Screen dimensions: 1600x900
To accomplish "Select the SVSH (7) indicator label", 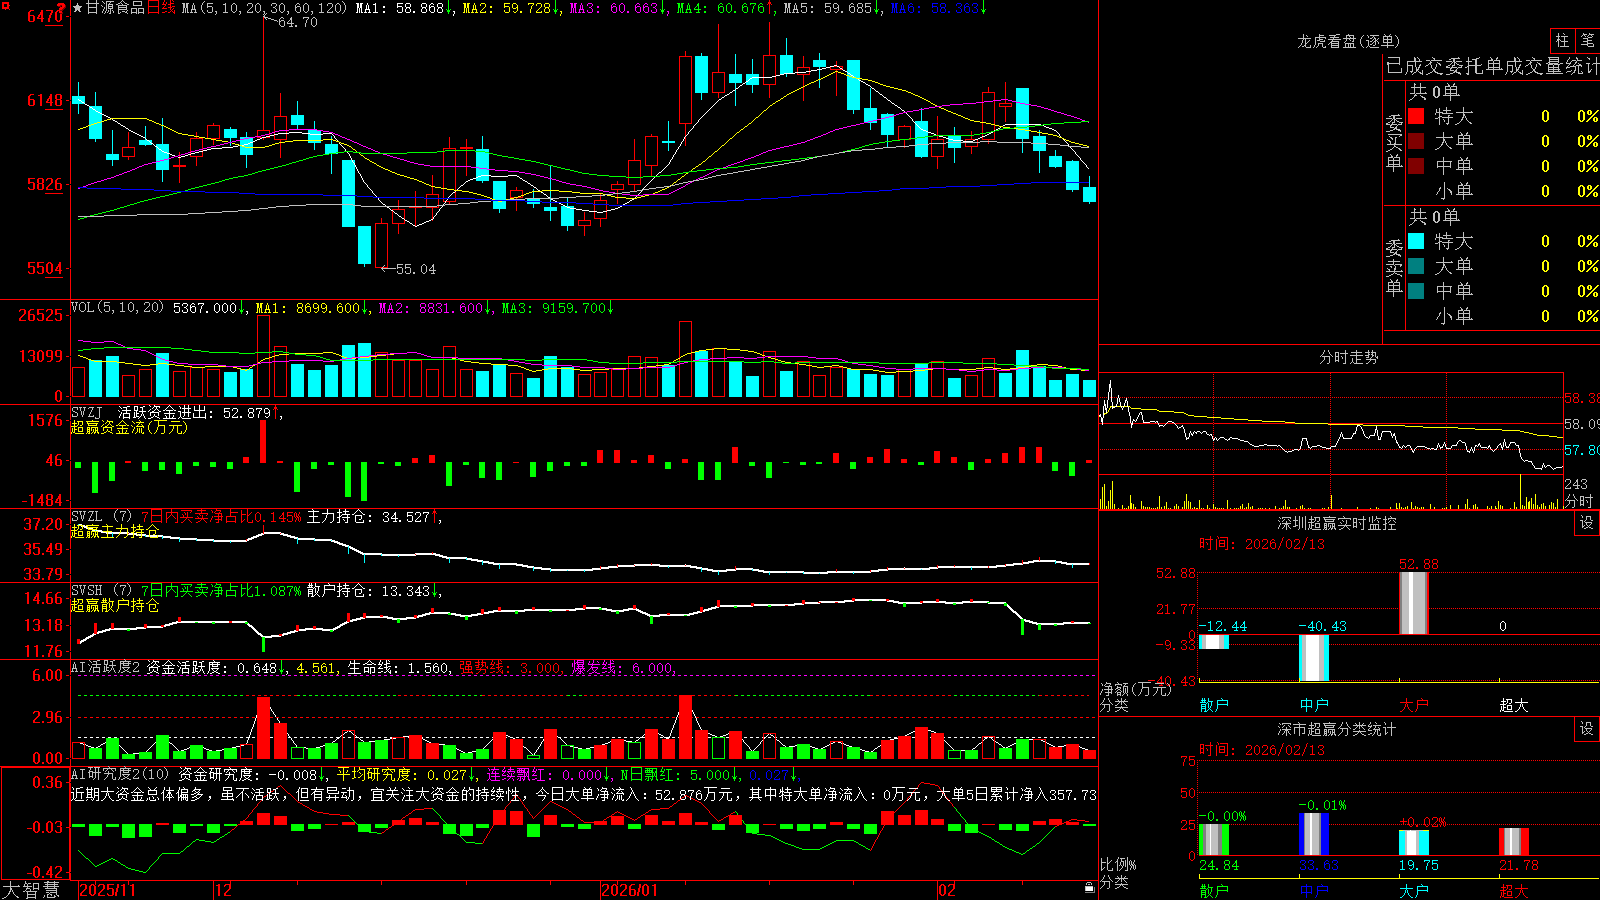I will (101, 591).
